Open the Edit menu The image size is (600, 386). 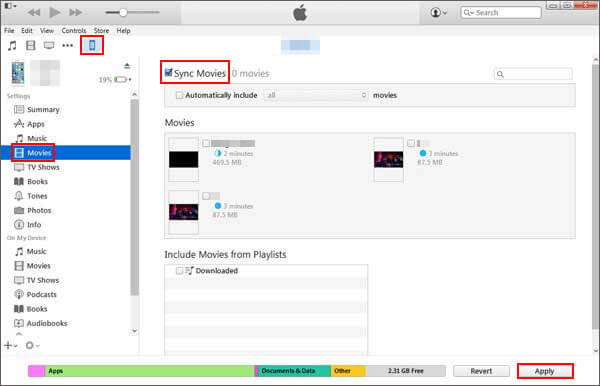click(x=27, y=31)
